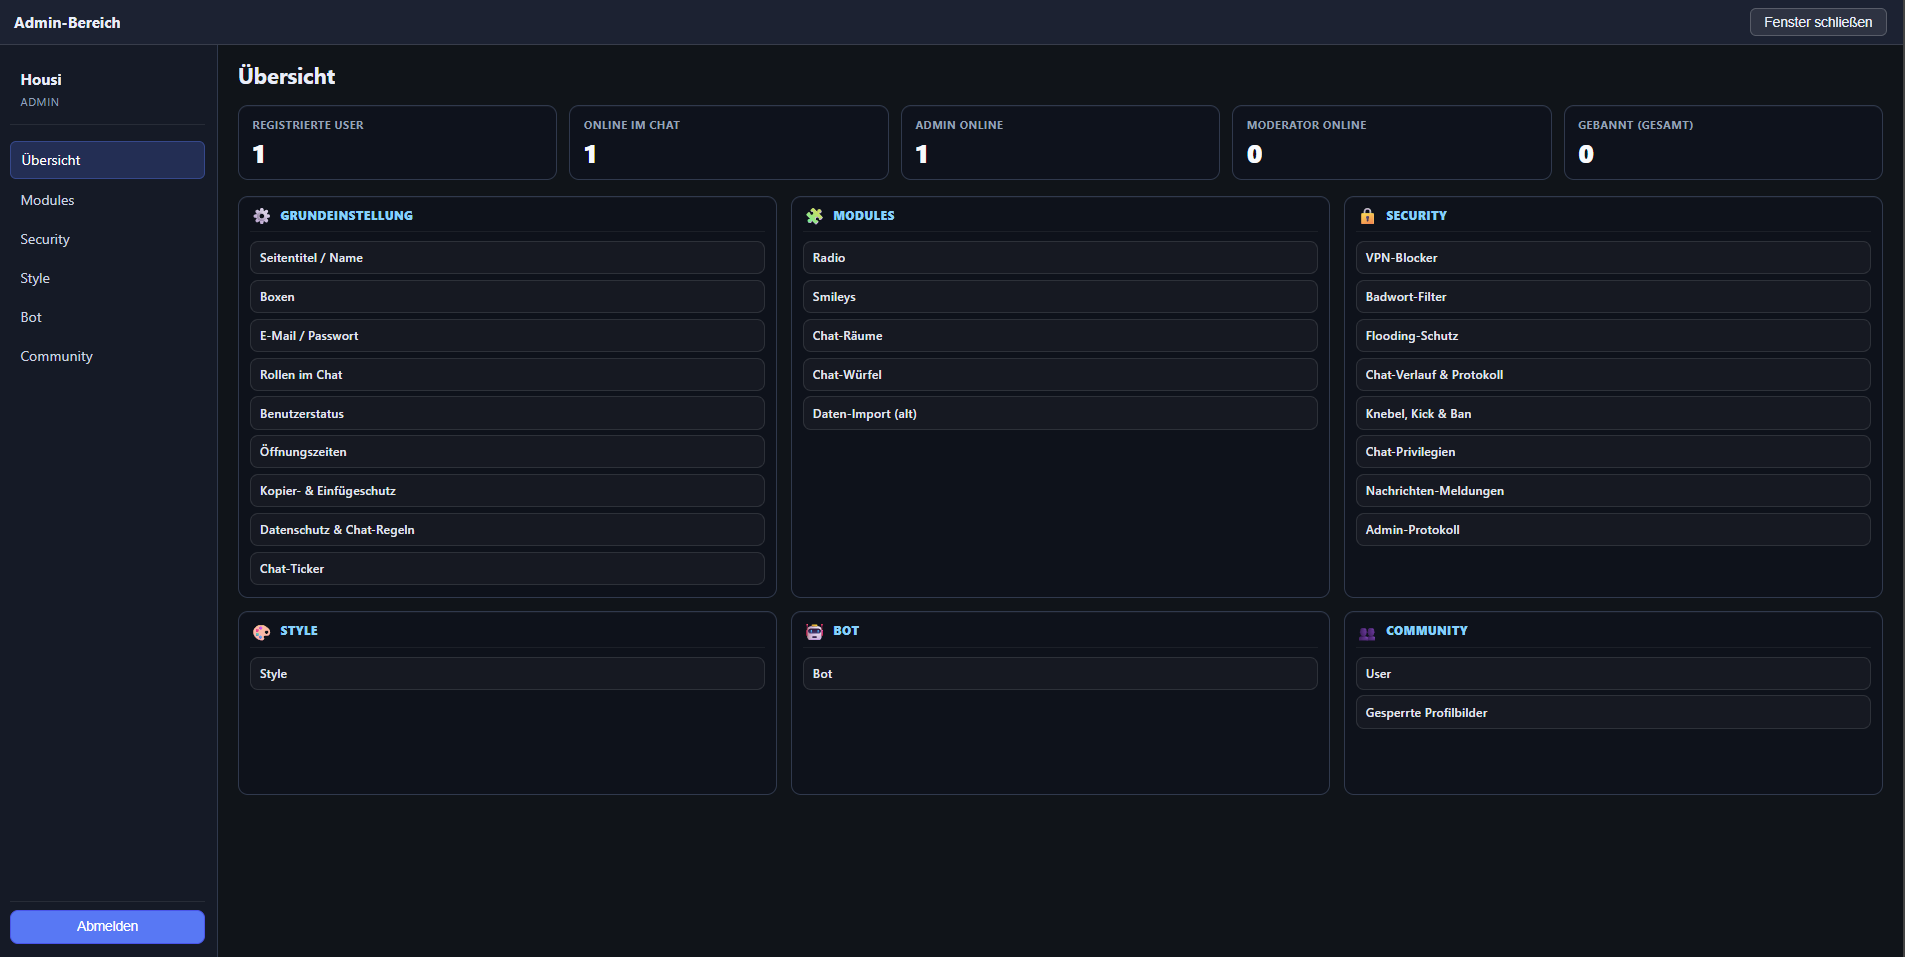Click the gear icon beside Grundeinstellung

262,216
